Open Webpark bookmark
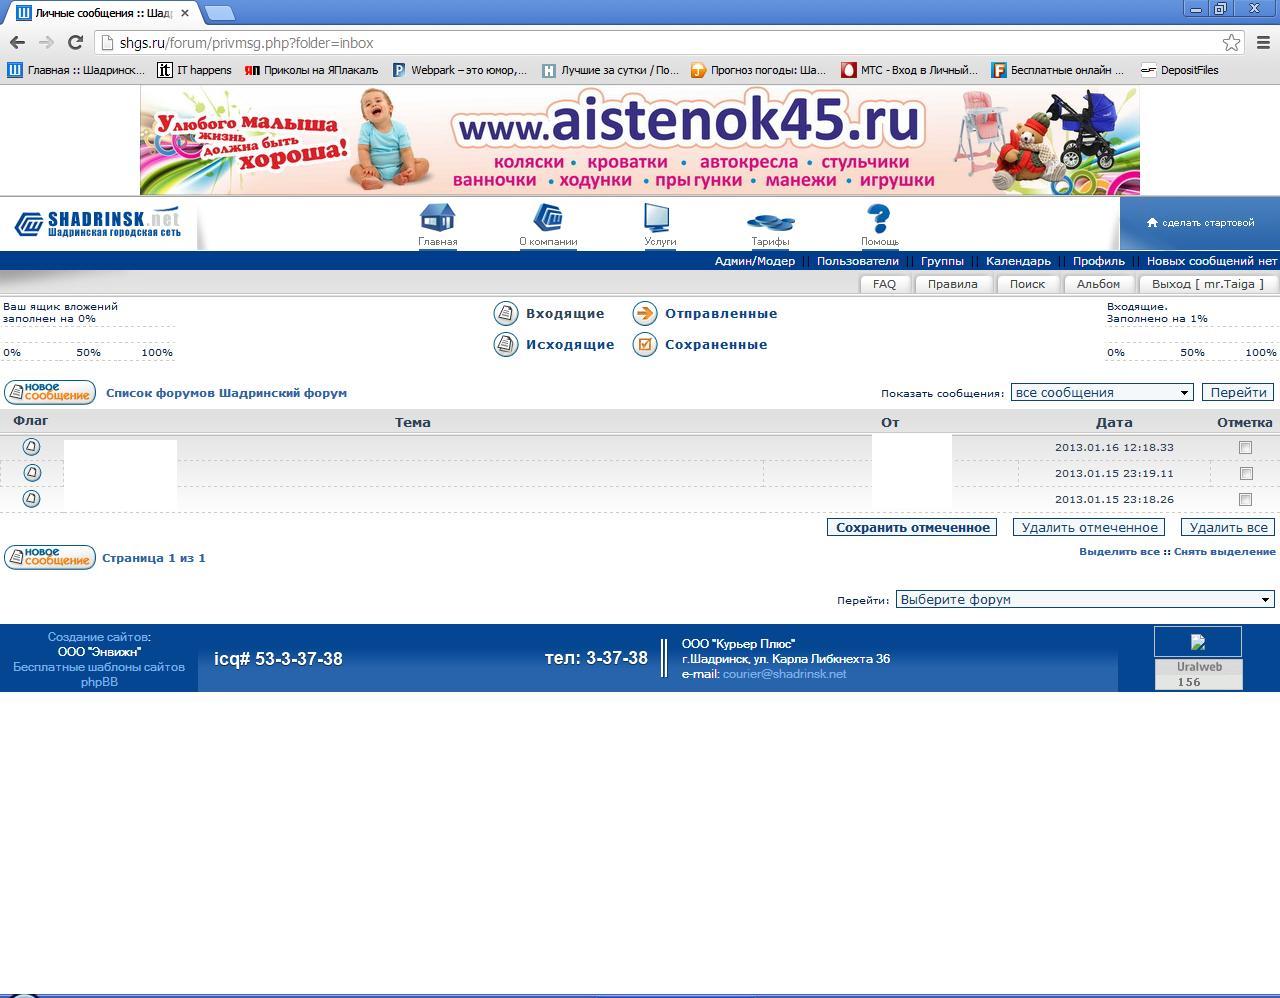 pyautogui.click(x=459, y=70)
